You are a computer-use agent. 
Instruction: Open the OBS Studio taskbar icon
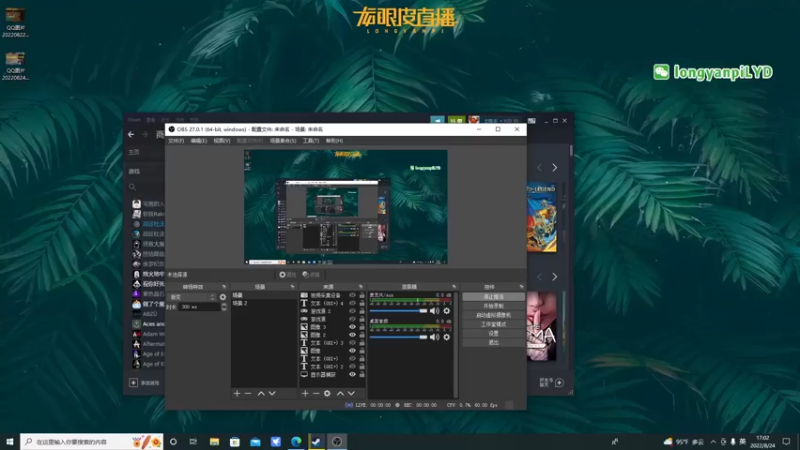click(337, 441)
